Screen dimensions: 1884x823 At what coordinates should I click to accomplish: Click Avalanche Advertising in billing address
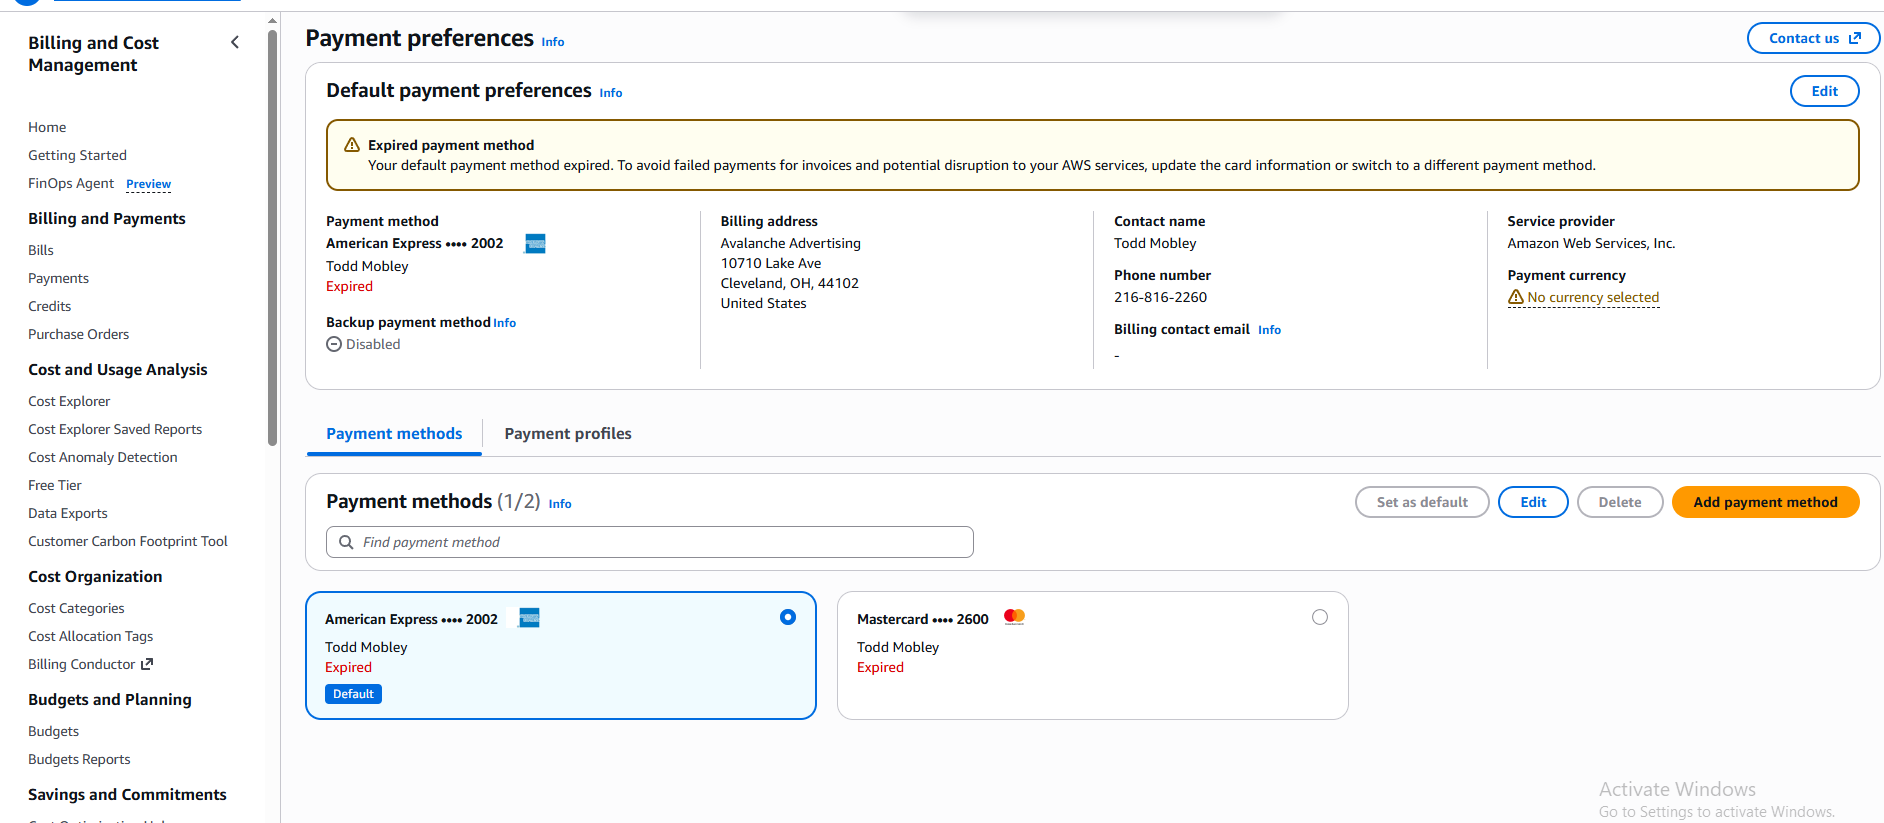(790, 243)
